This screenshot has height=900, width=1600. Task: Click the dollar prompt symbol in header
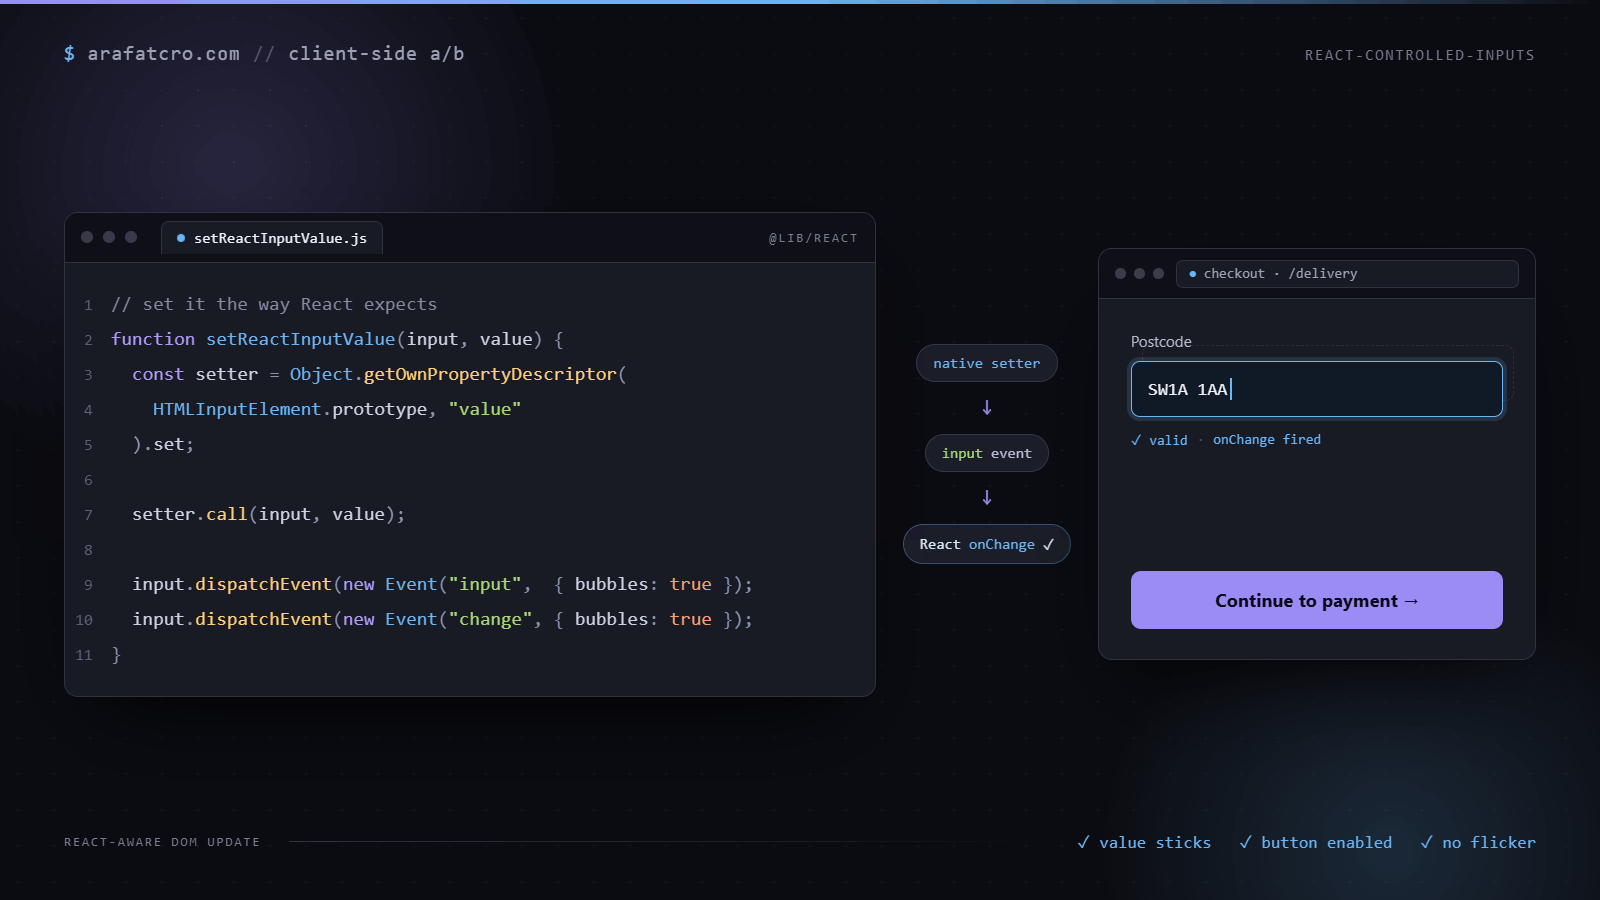click(x=69, y=54)
